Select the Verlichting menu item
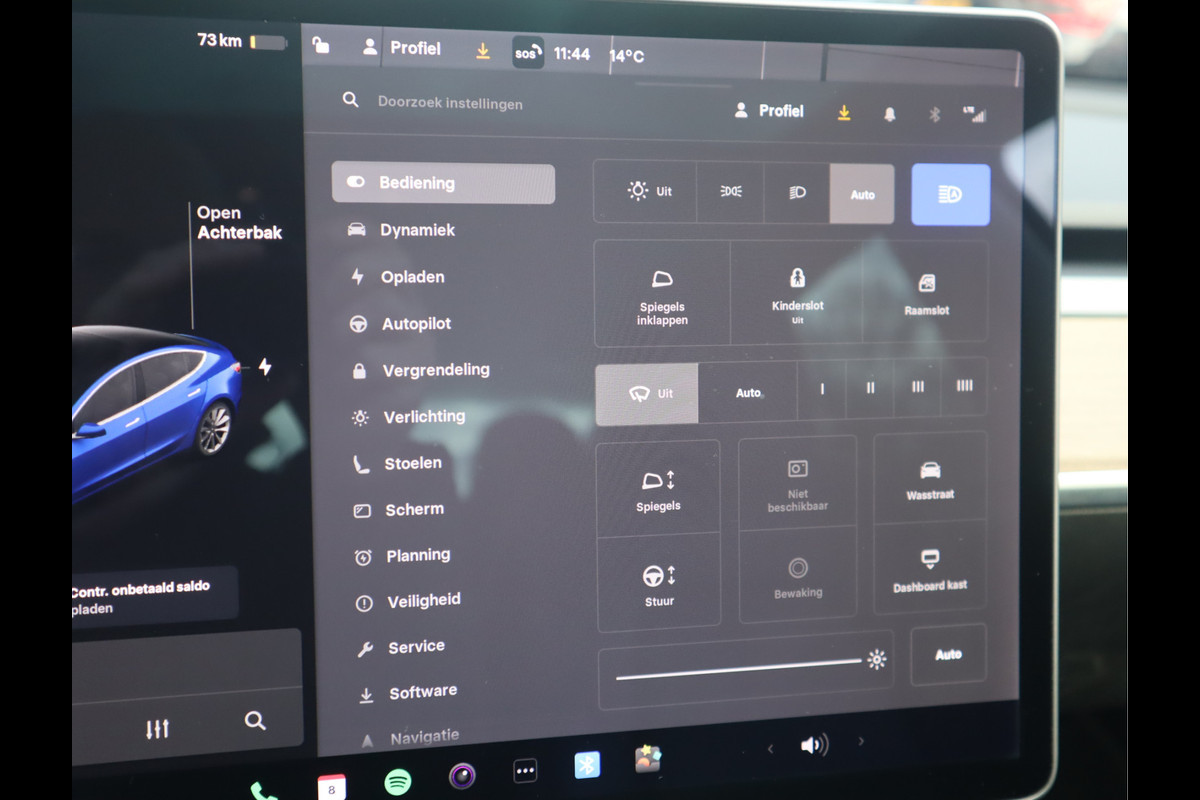1200x800 pixels. tap(424, 417)
